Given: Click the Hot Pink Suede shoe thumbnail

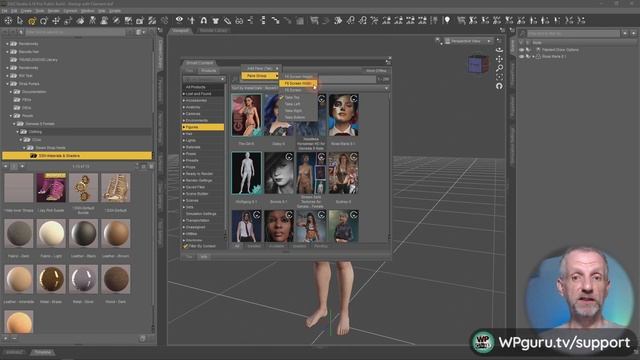Looking at the screenshot, I should 51,188.
